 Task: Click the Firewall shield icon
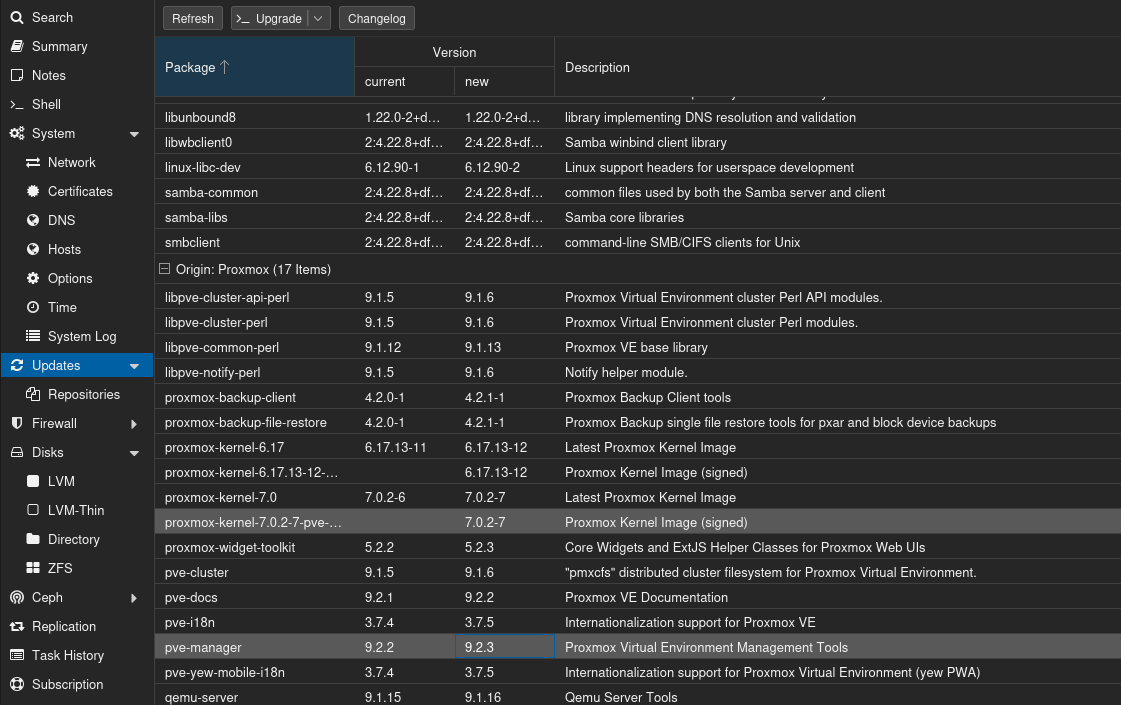17,423
